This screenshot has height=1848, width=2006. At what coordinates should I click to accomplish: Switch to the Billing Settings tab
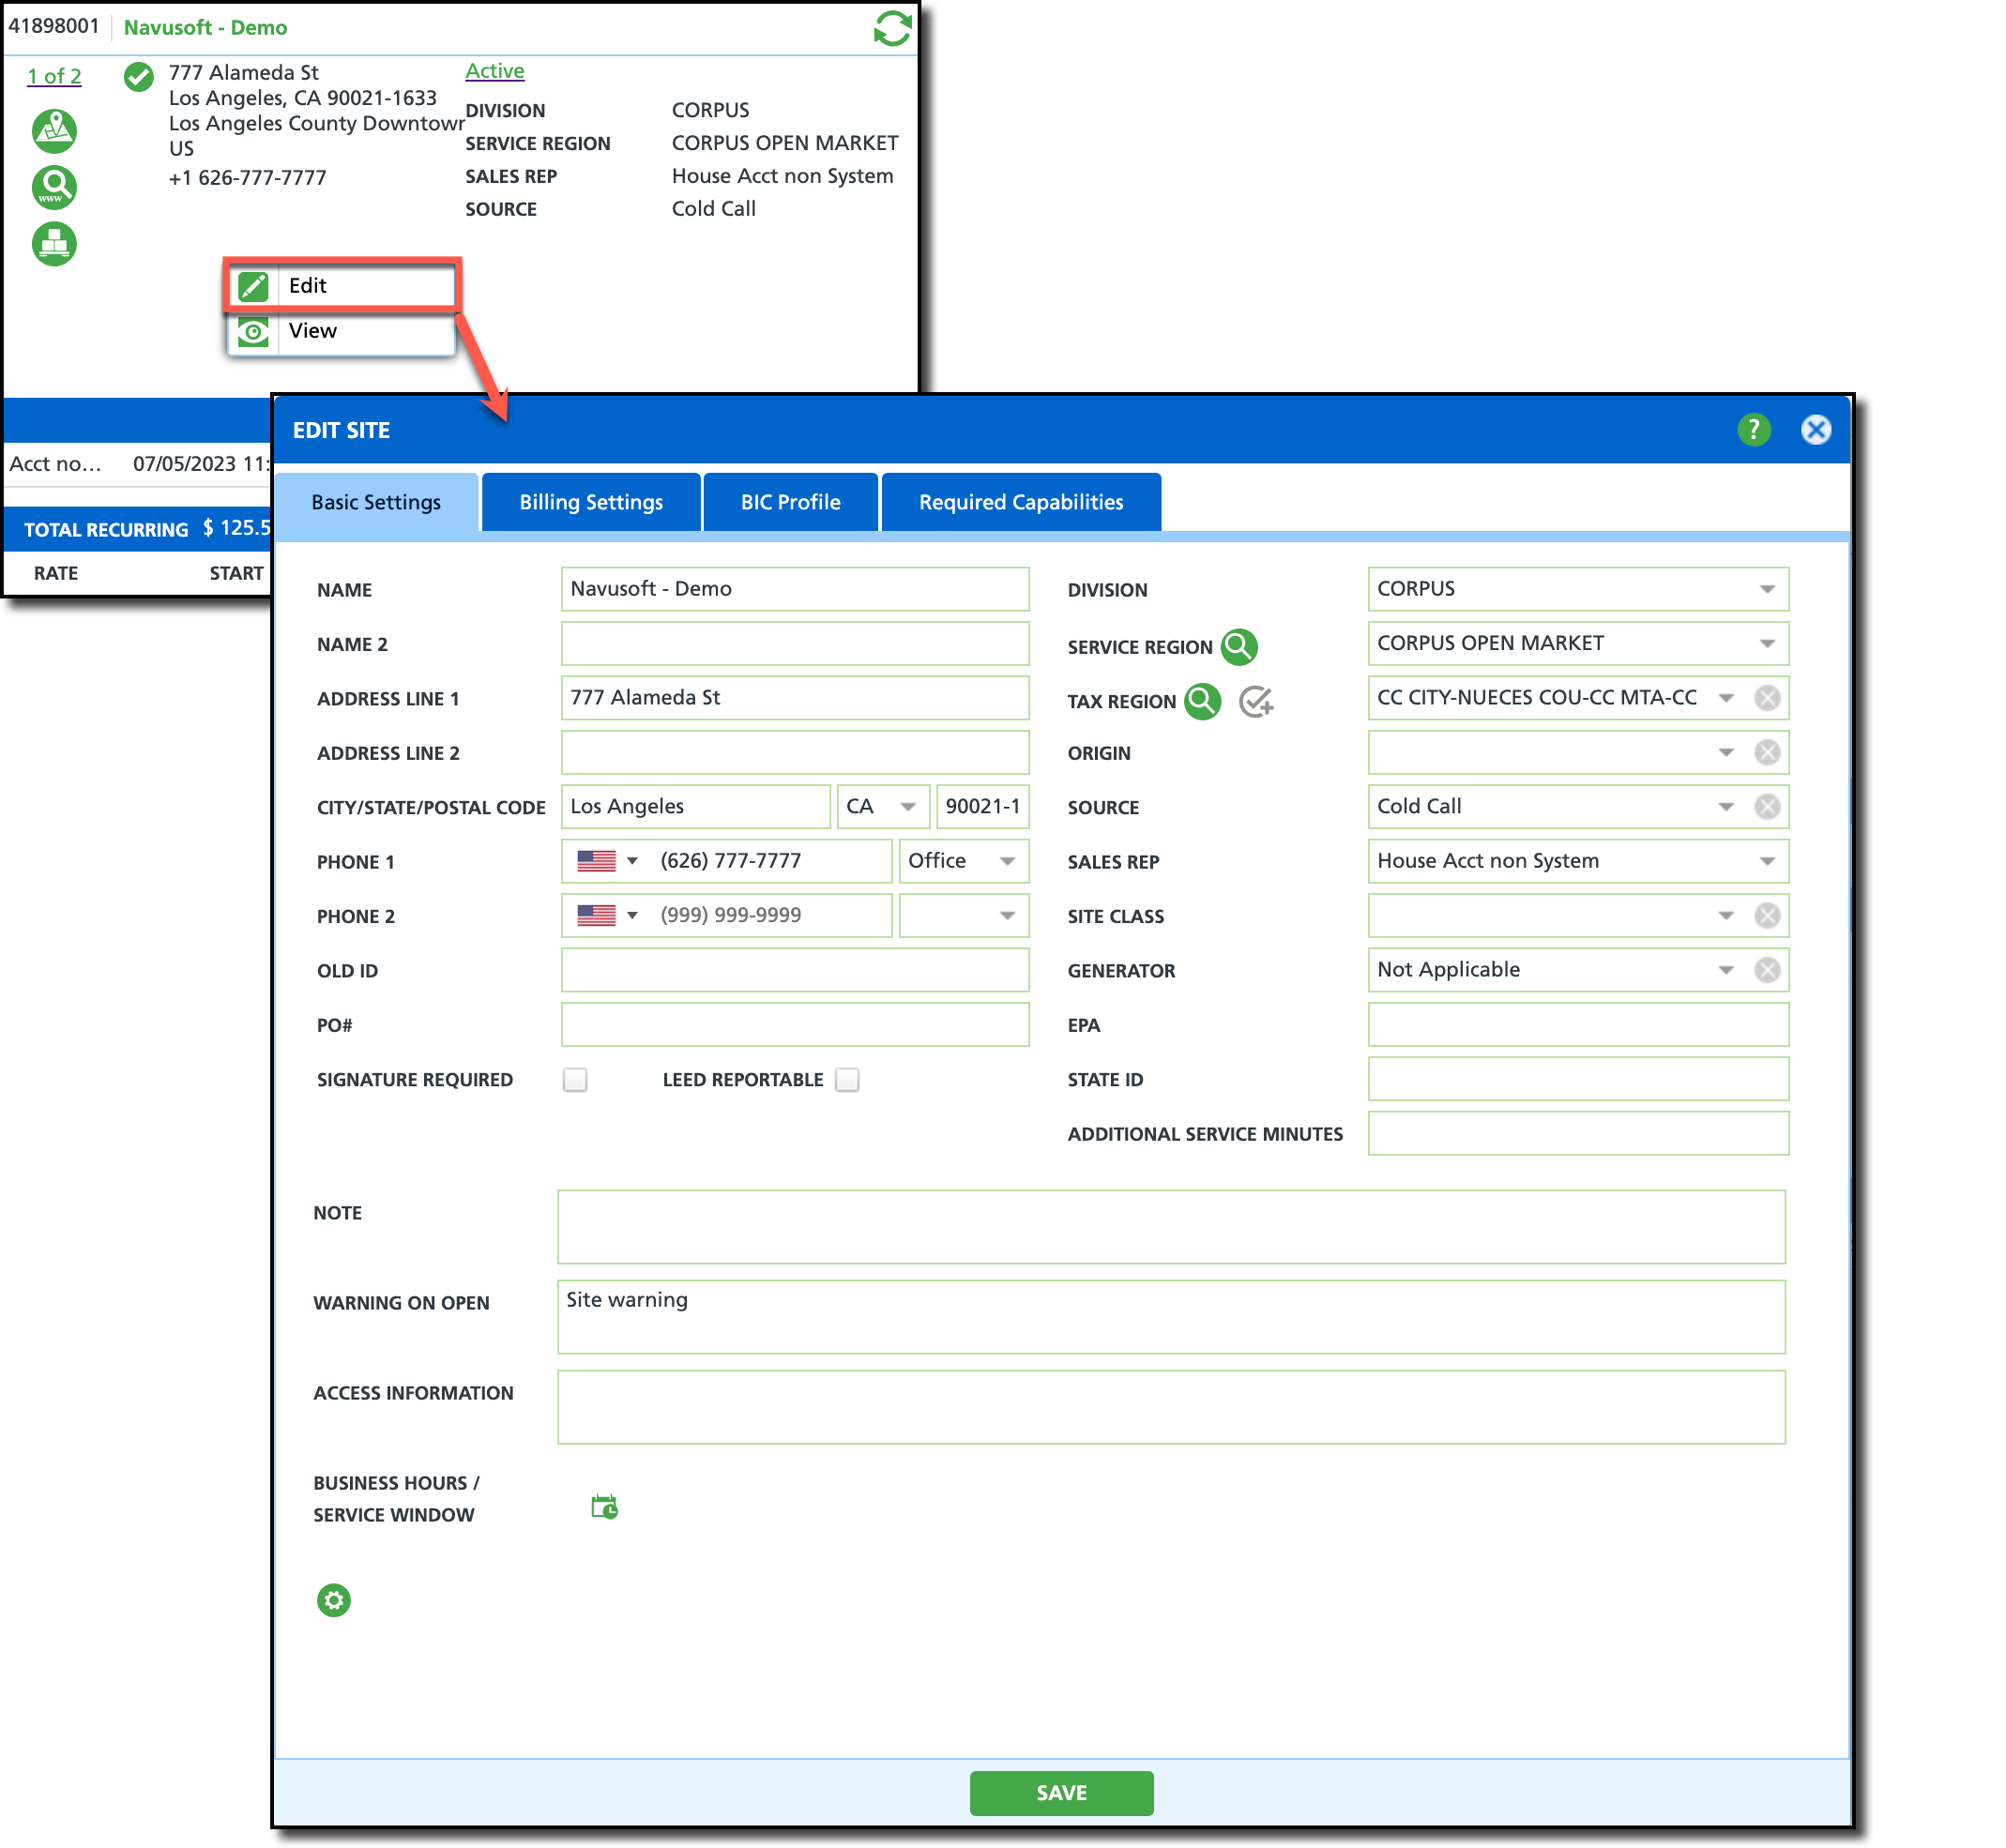(591, 502)
